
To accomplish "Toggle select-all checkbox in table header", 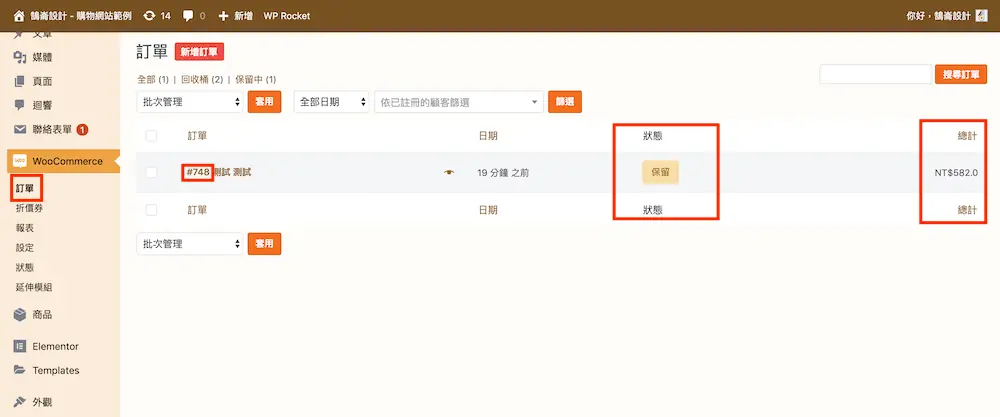I will point(151,136).
